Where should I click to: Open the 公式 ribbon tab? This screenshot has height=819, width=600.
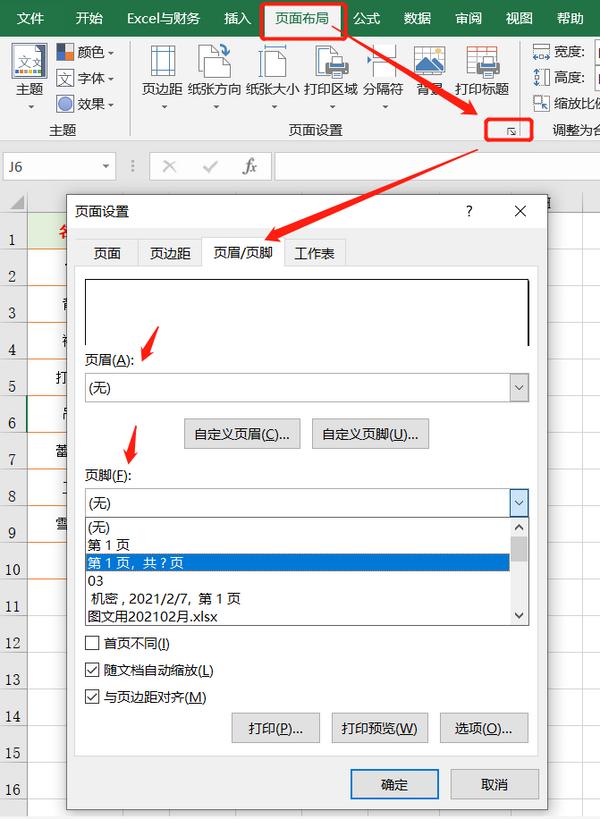click(366, 18)
